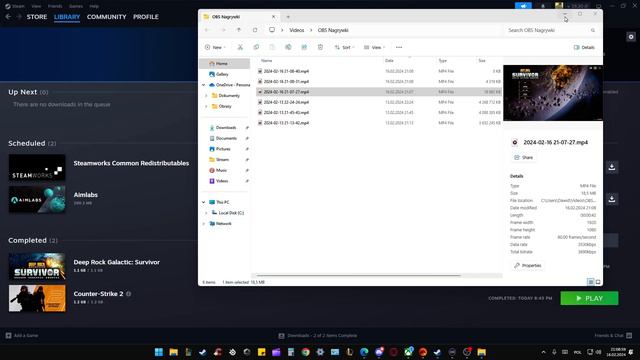Open Friends & Chat in Steam
Screen dimensions: 640x360
pyautogui.click(x=613, y=336)
